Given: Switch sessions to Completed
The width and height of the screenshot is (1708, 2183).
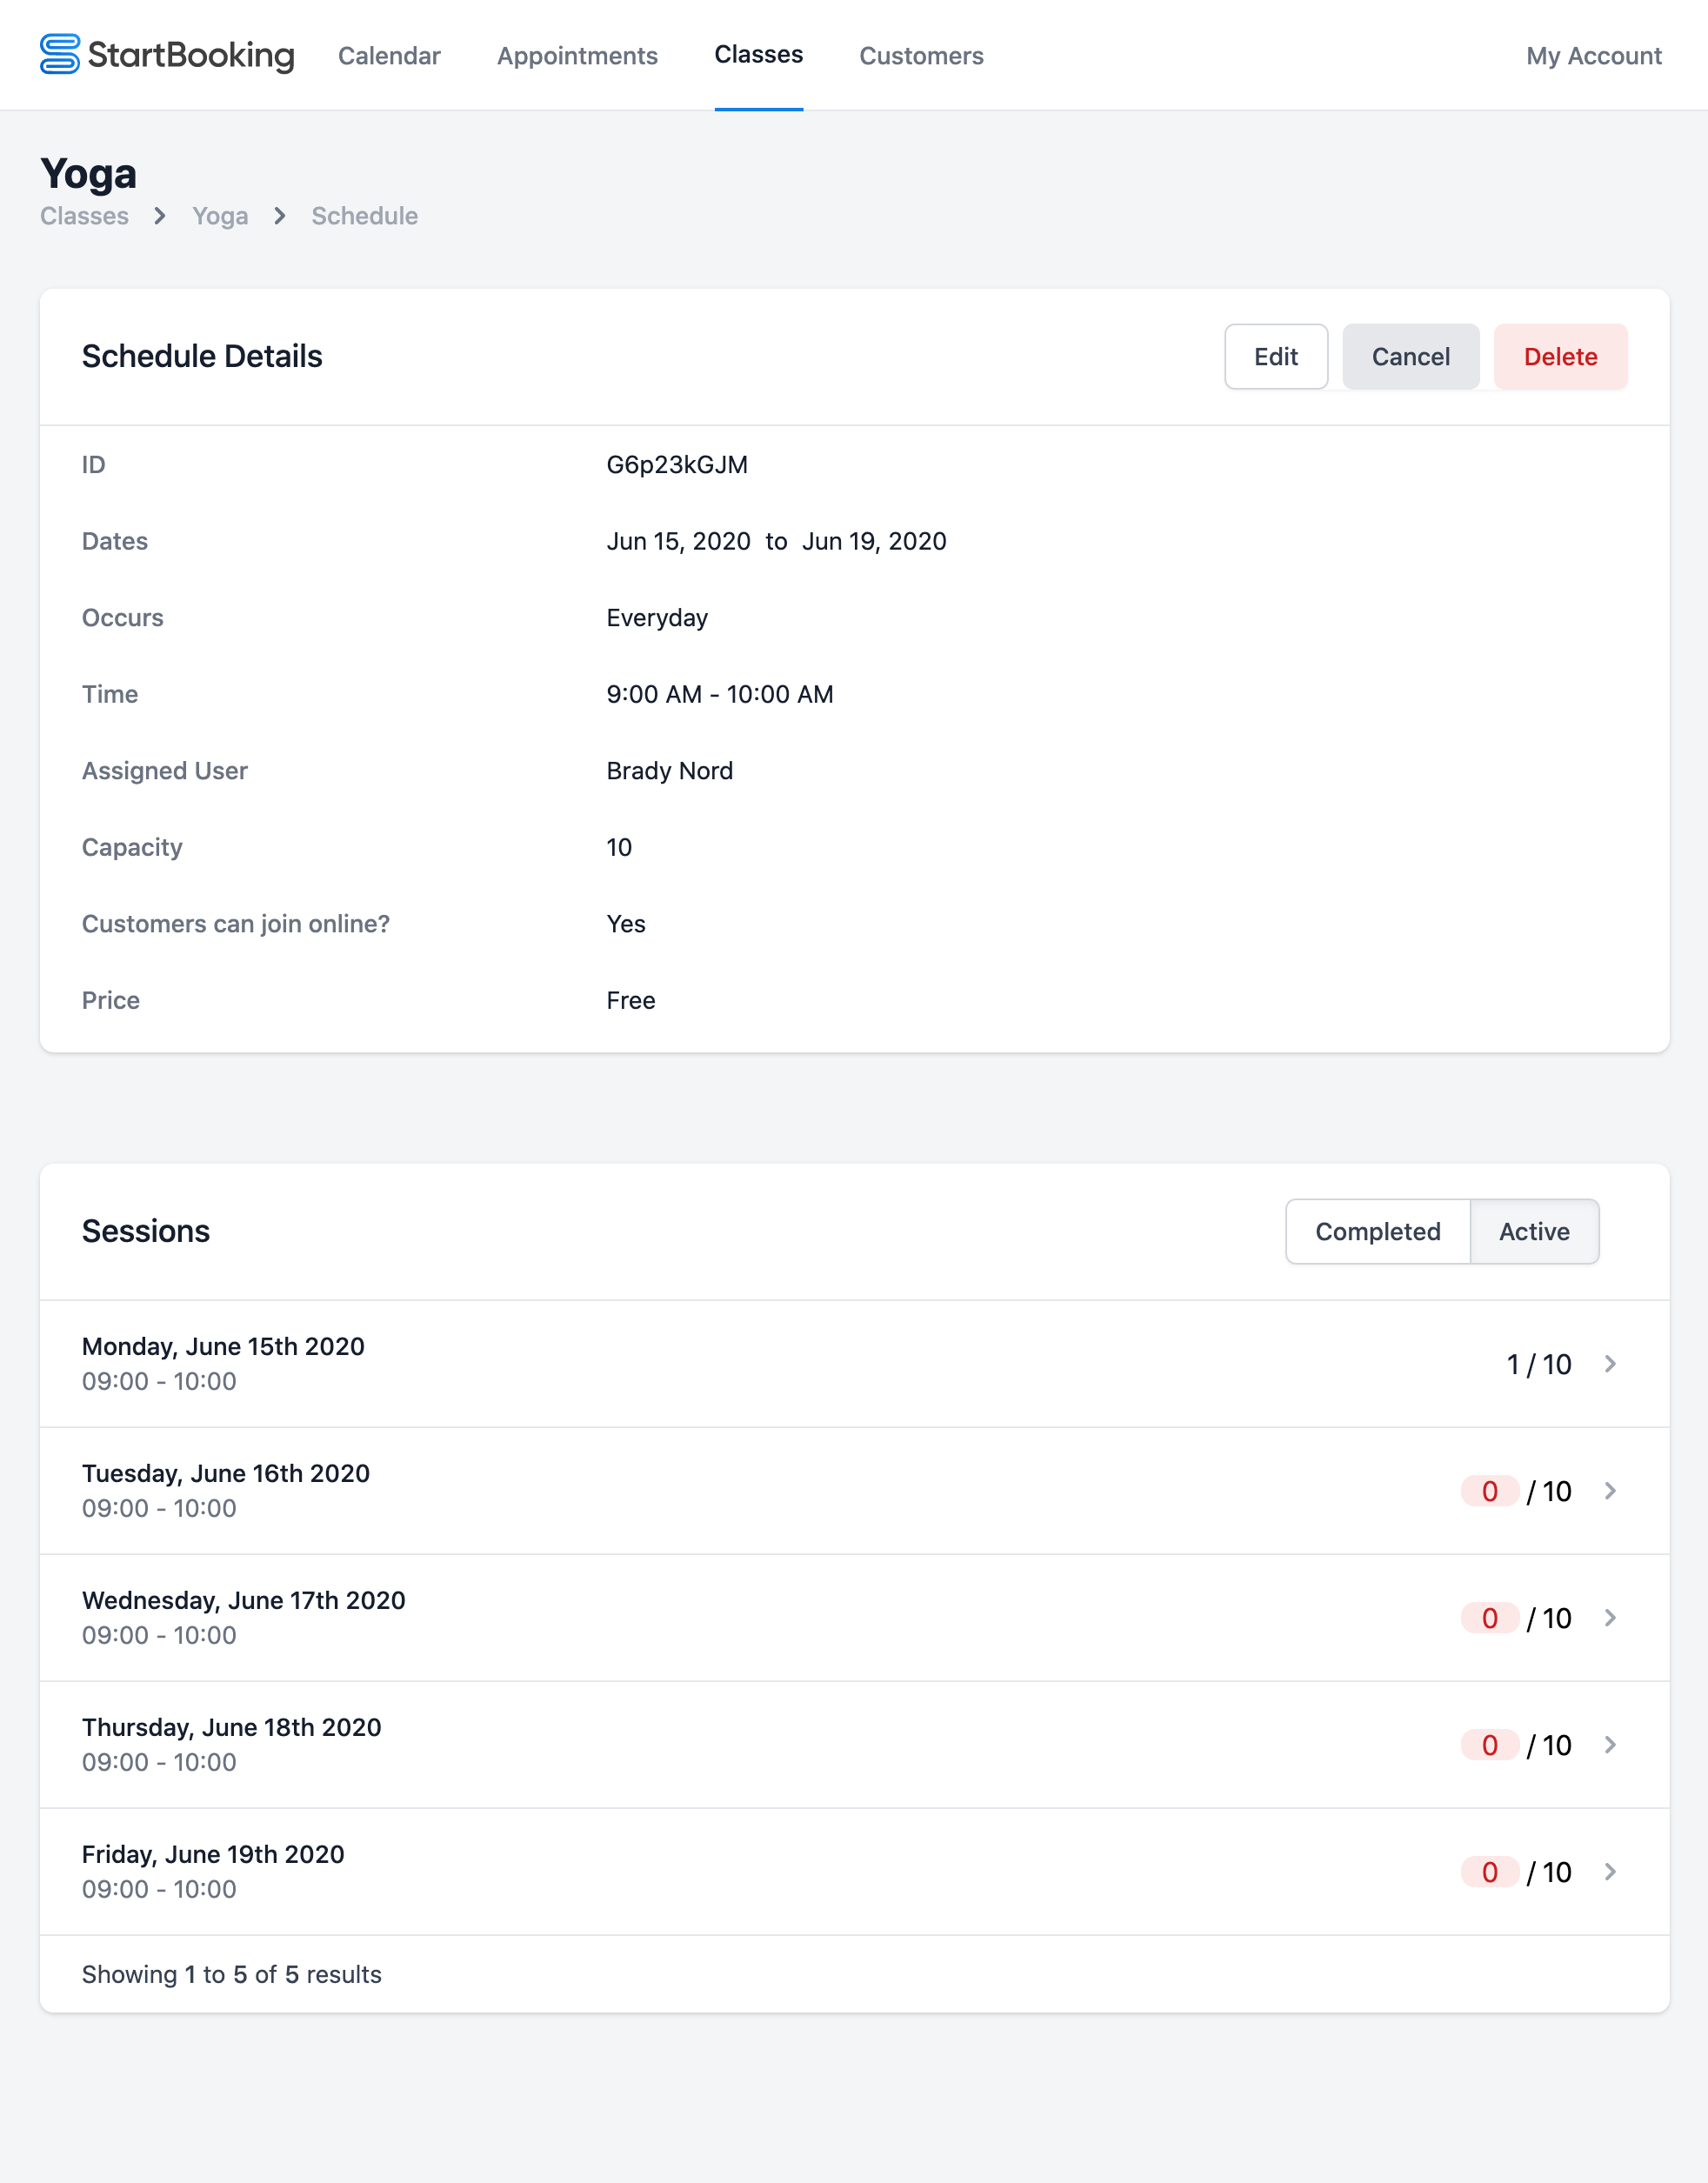Looking at the screenshot, I should tap(1377, 1232).
